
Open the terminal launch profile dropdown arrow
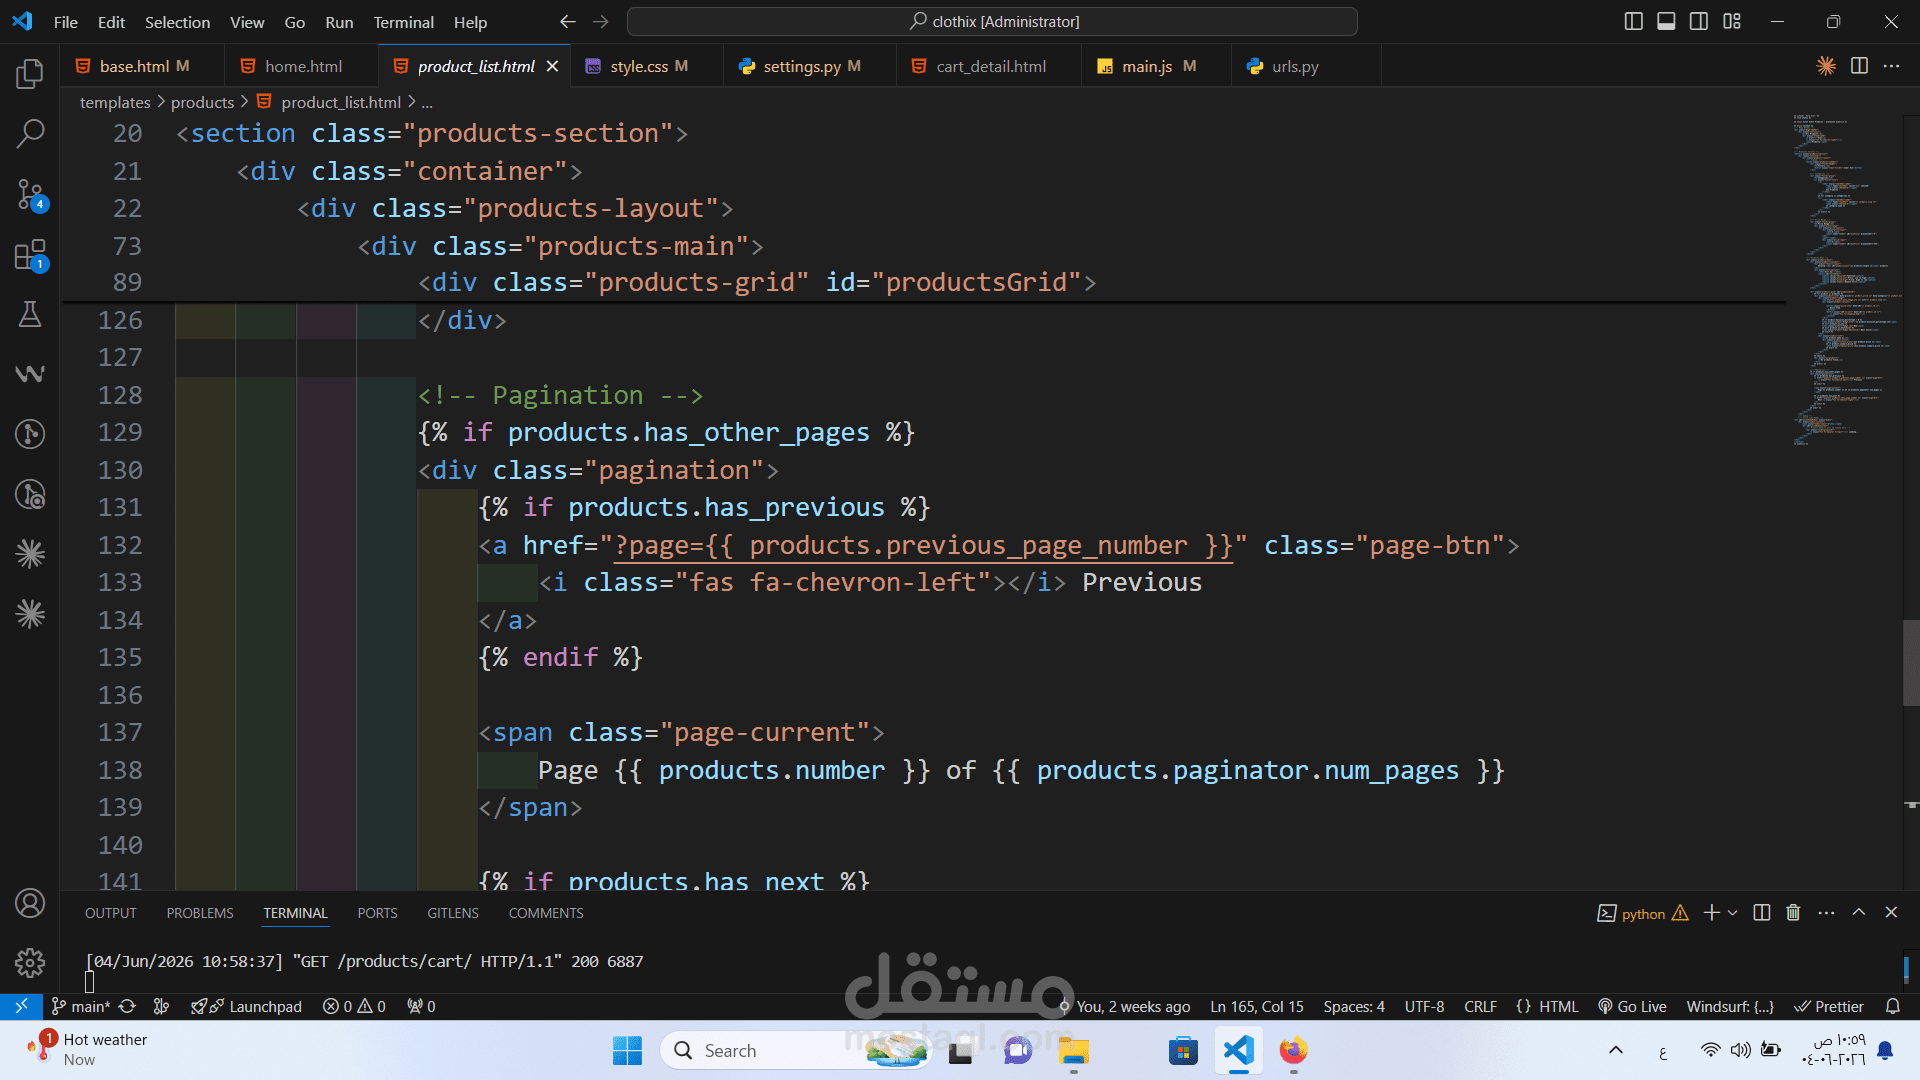click(x=1733, y=912)
